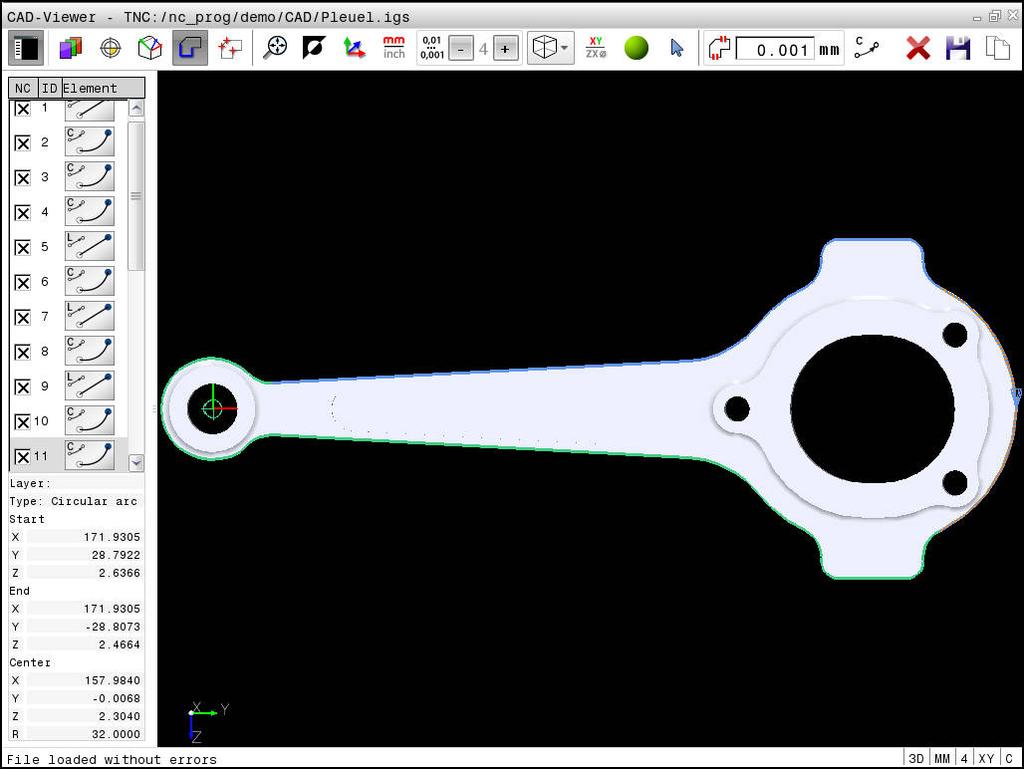Uncheck NC checkbox for element 5
1024x769 pixels.
22,247
